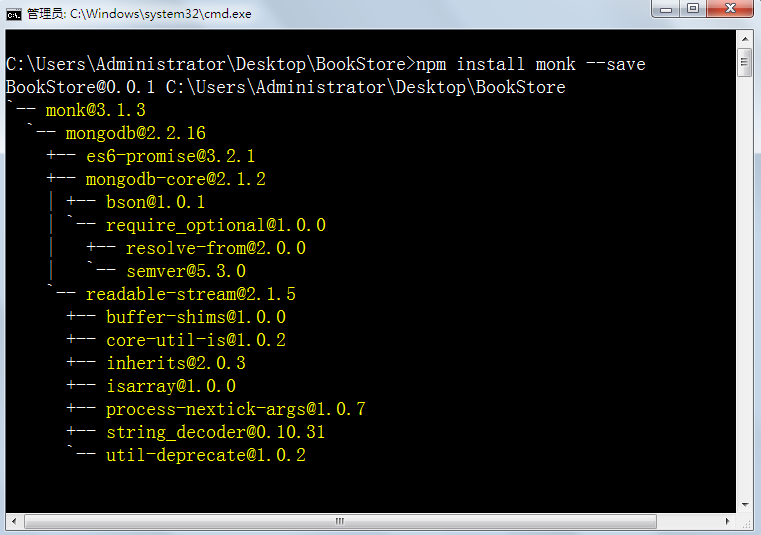Click the core-util-is@1.0.2 line
Screen dimensions: 761x535
point(196,340)
